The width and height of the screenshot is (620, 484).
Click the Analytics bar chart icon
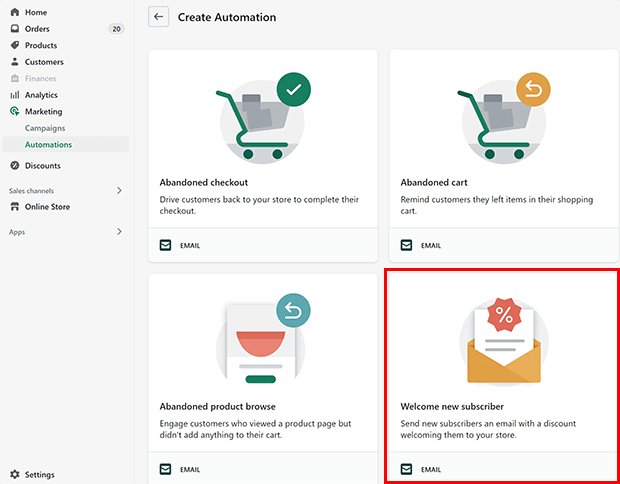click(x=15, y=95)
